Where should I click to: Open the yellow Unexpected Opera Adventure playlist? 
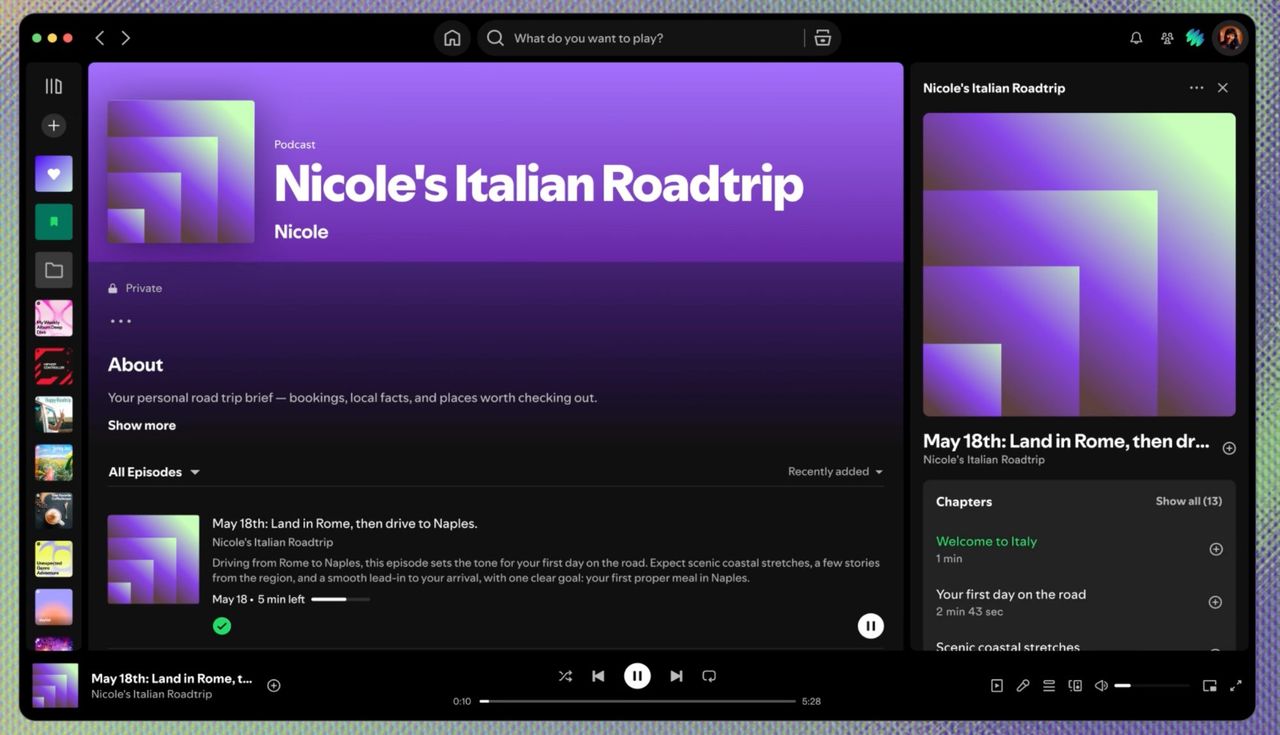(54, 559)
